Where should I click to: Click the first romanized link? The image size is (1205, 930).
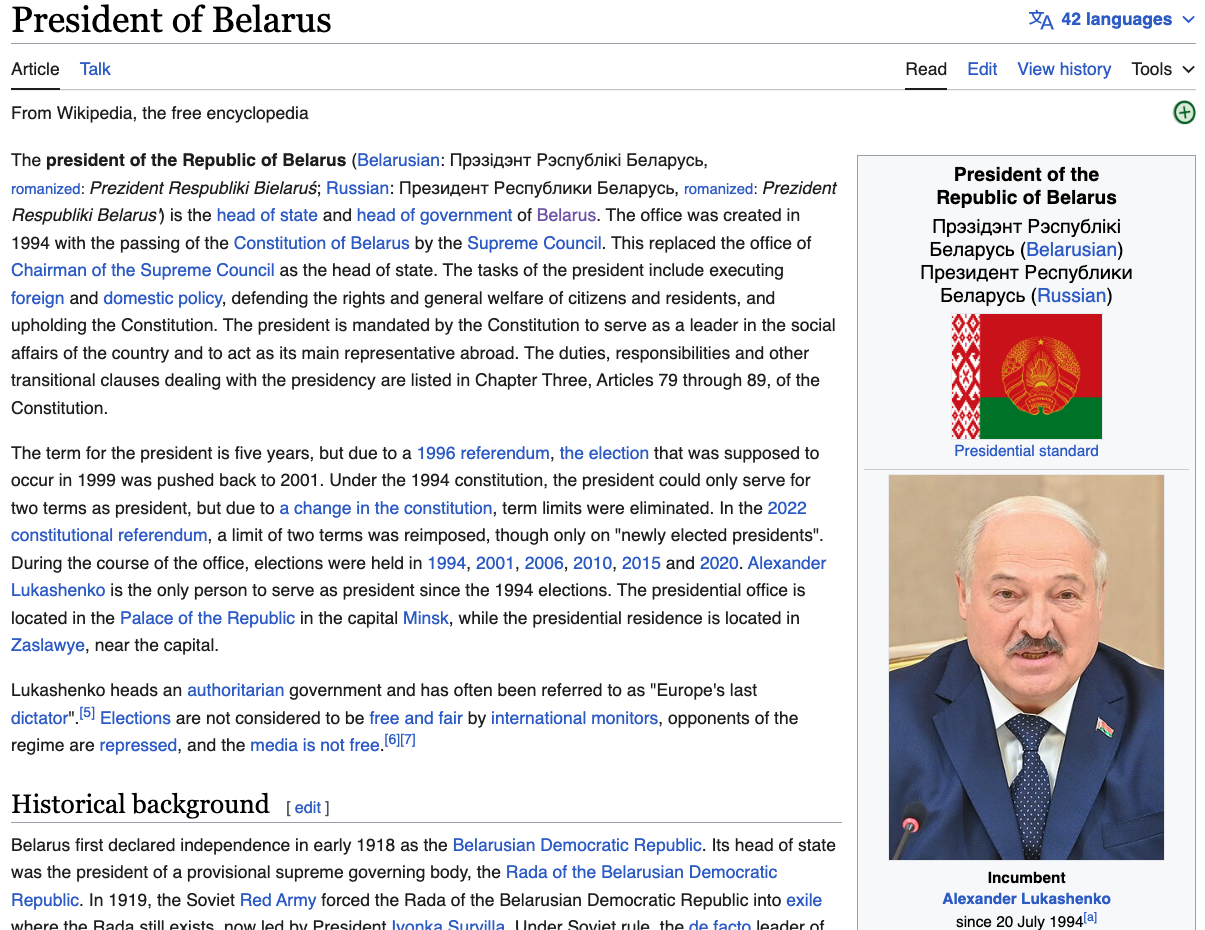coord(45,189)
